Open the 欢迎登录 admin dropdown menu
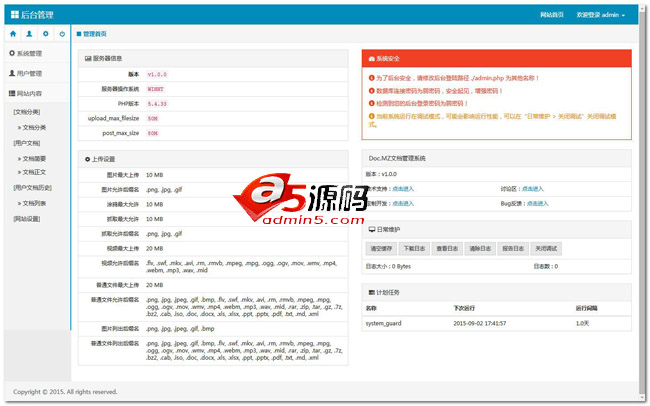 coord(601,15)
